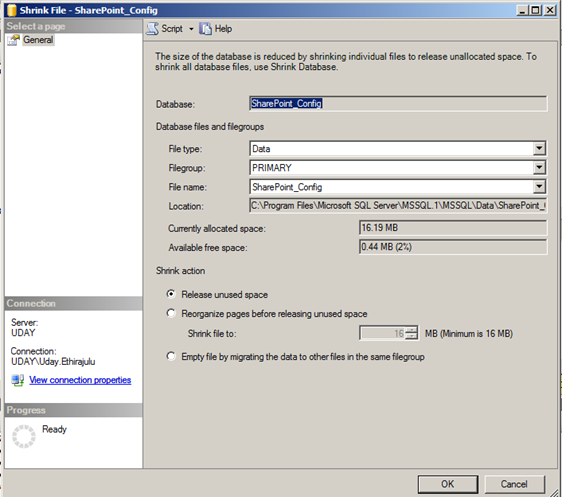Select Reorganize pages before releasing unused space

(x=171, y=313)
